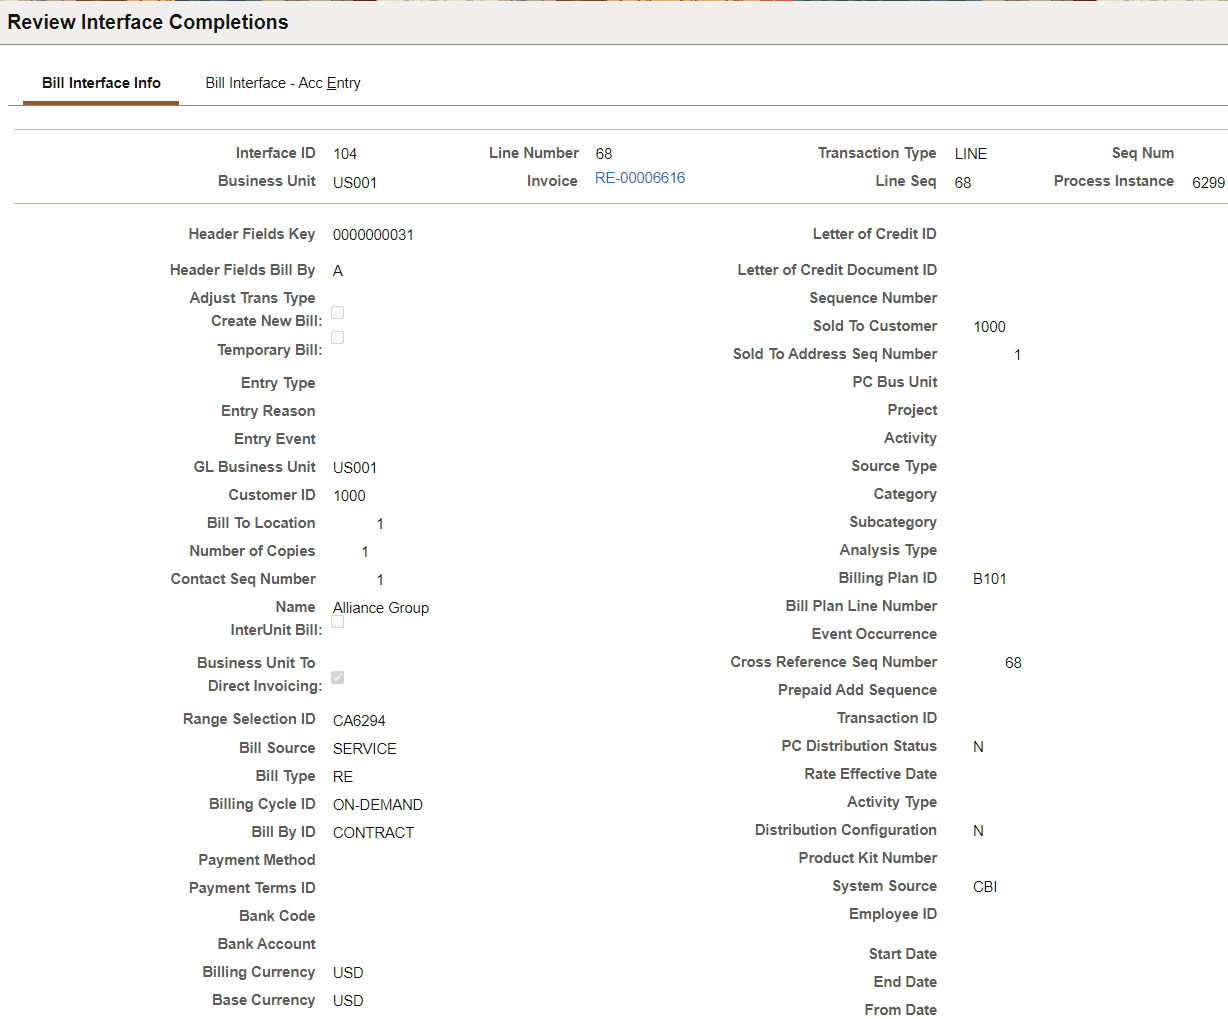Click the Bill Source value SERVICE
Viewport: 1228px width, 1019px height.
(364, 748)
